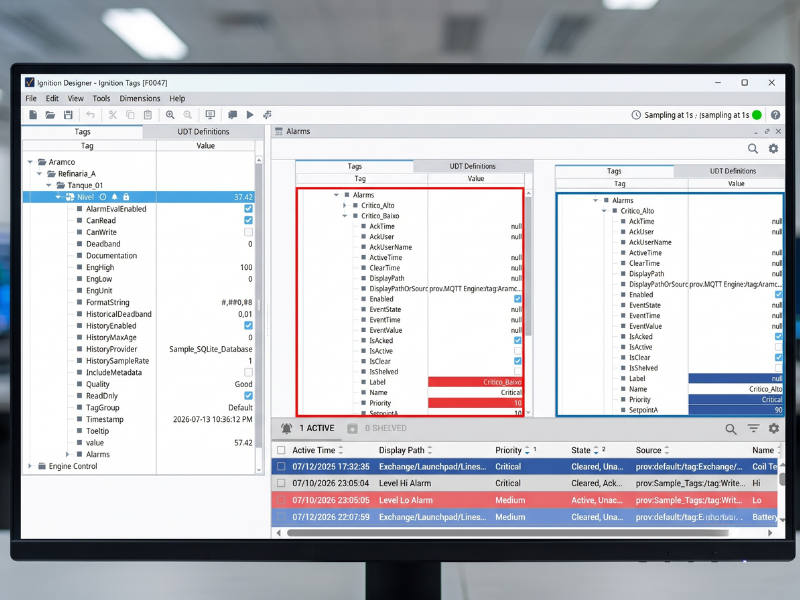
Task: Open the Tools menu
Action: click(101, 98)
